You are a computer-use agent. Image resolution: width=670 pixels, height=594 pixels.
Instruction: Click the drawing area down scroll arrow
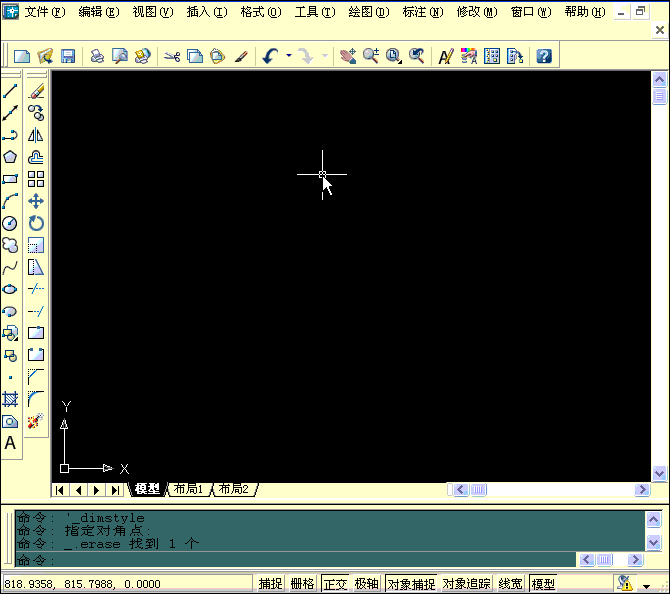pos(659,473)
